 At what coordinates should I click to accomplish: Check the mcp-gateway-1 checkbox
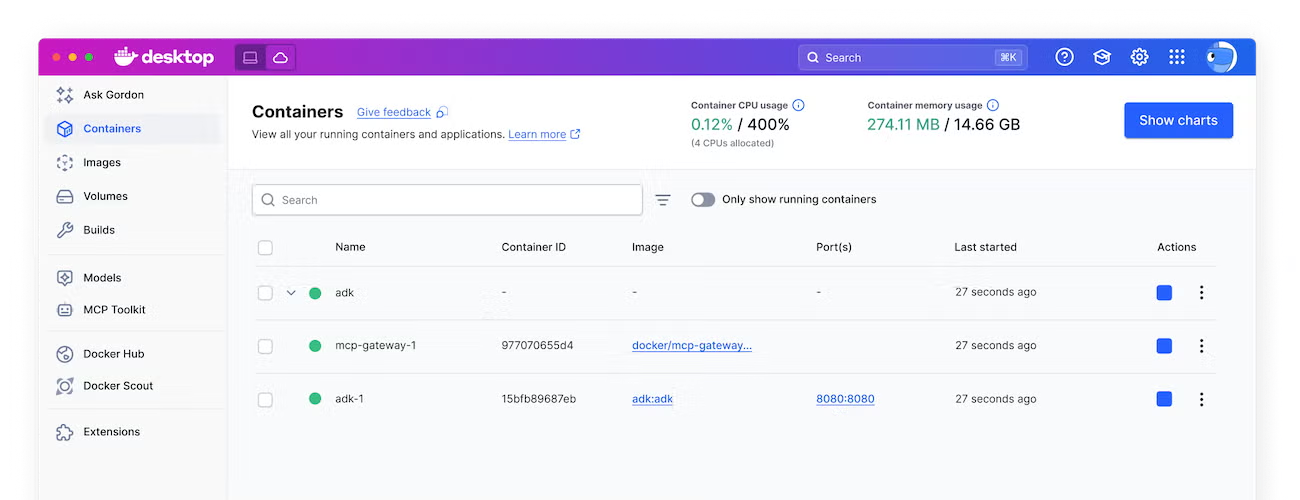(x=265, y=346)
